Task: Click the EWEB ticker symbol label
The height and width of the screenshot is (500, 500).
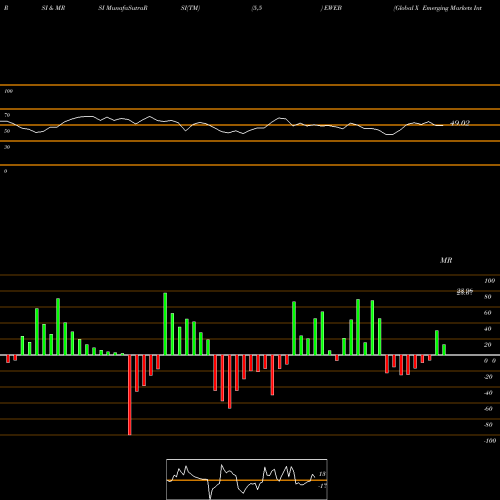Action: [x=332, y=8]
